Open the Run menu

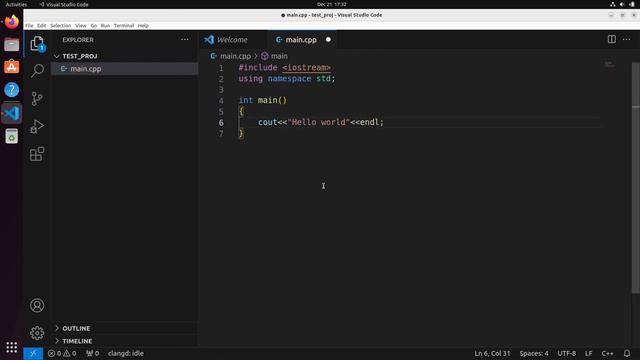click(x=105, y=25)
